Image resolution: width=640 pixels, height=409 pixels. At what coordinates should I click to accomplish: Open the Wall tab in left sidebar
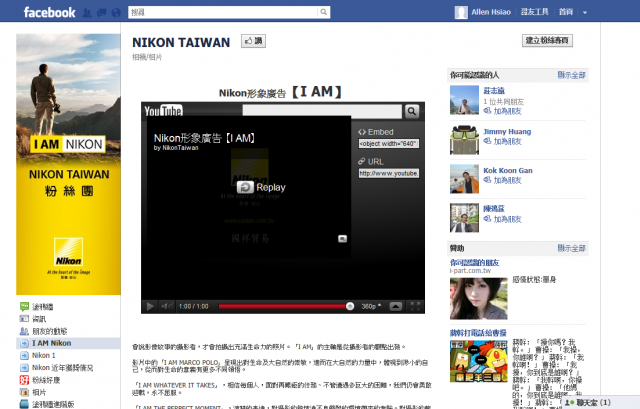tap(43, 307)
